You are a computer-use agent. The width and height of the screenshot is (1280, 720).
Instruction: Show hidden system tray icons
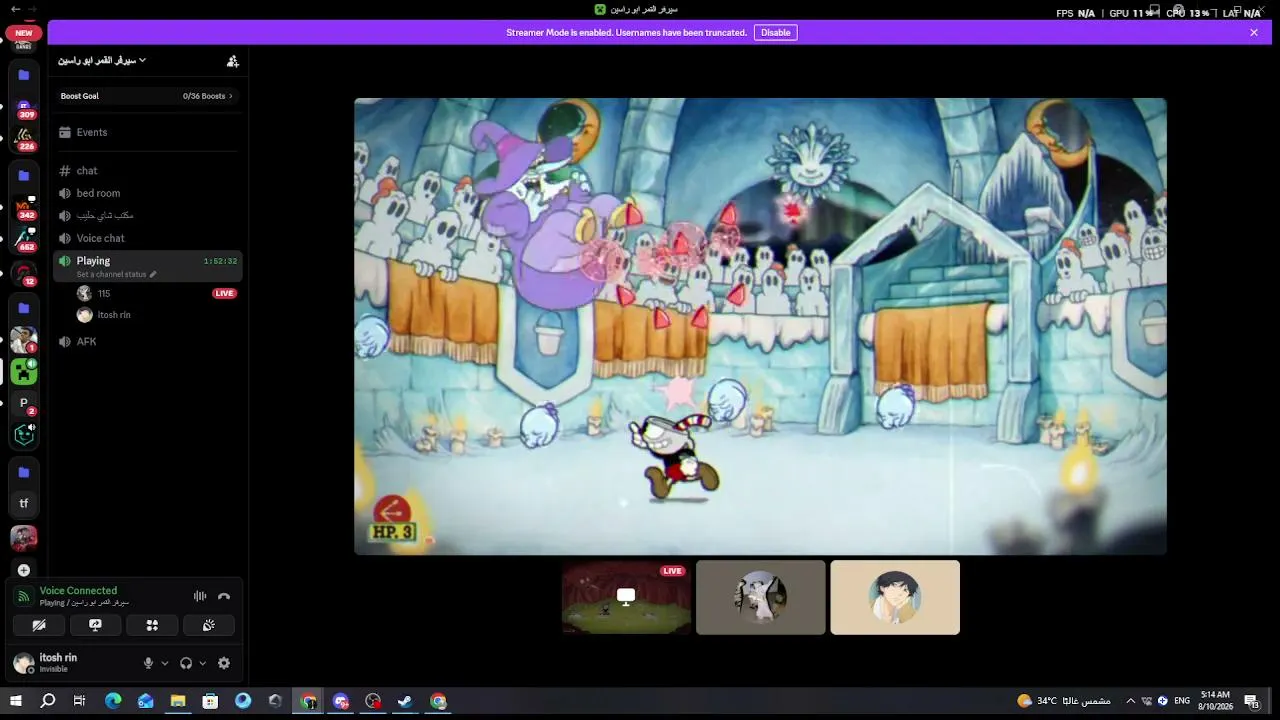1131,701
